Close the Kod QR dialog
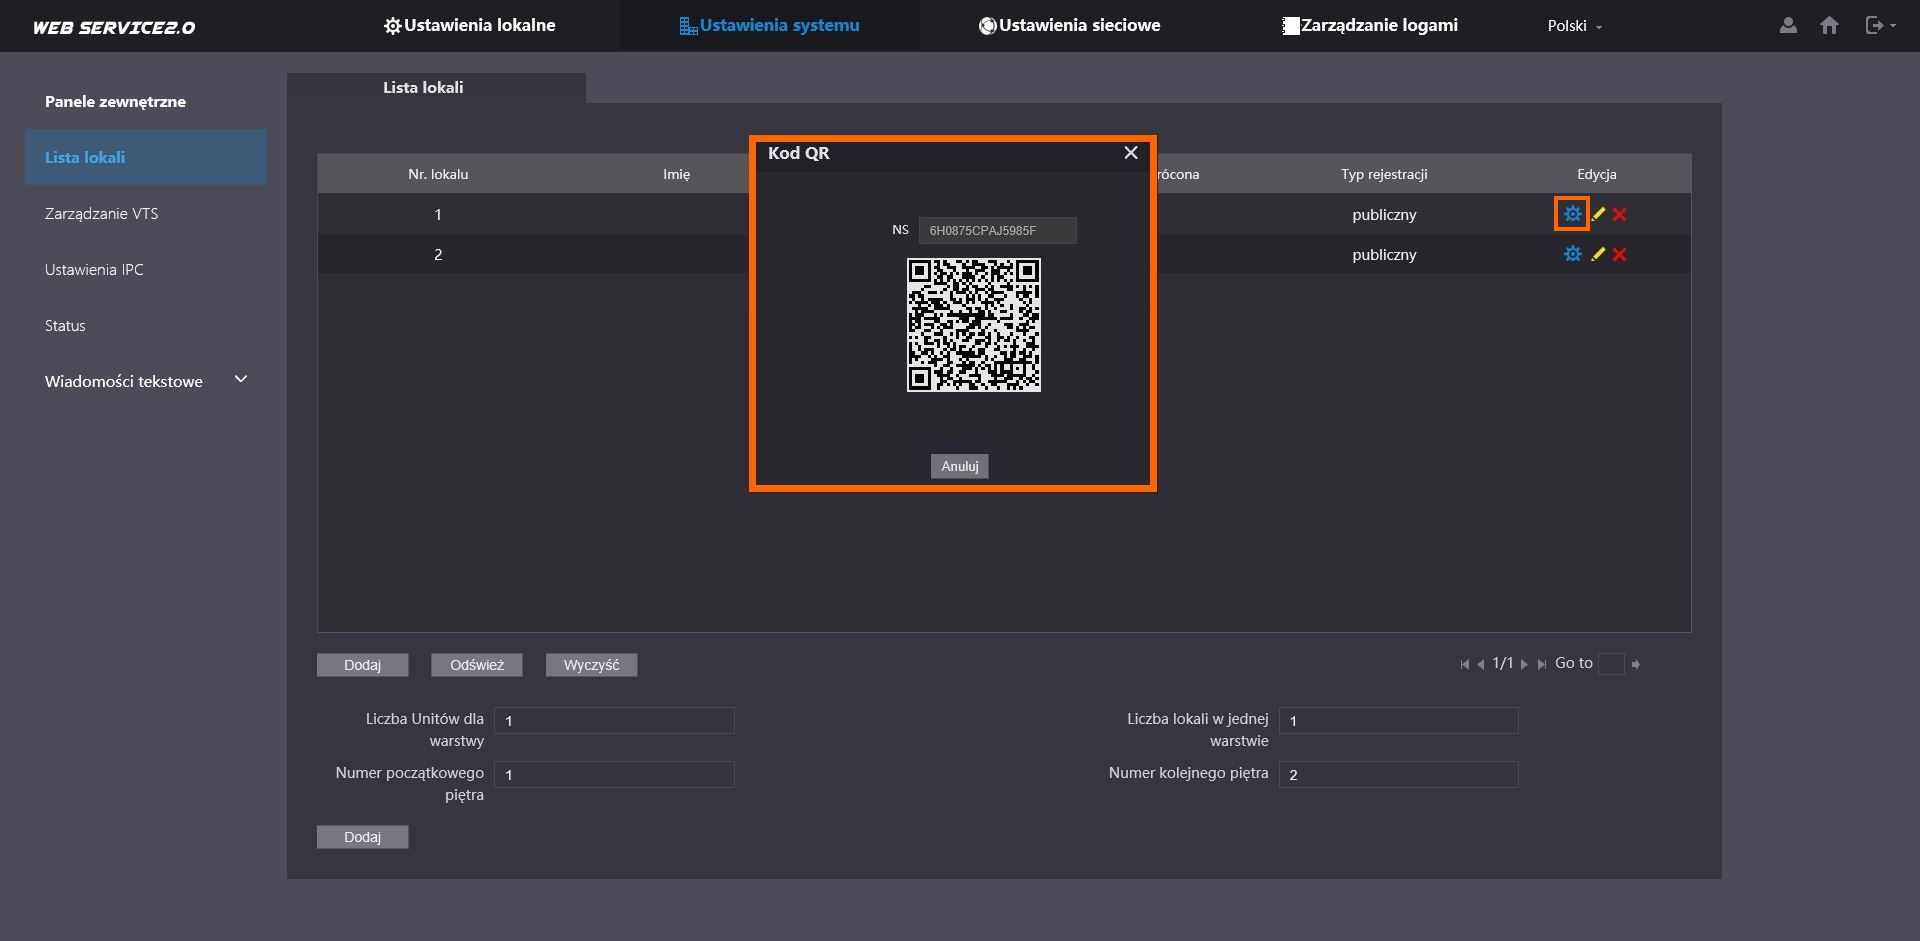Image resolution: width=1920 pixels, height=941 pixels. pos(1131,153)
